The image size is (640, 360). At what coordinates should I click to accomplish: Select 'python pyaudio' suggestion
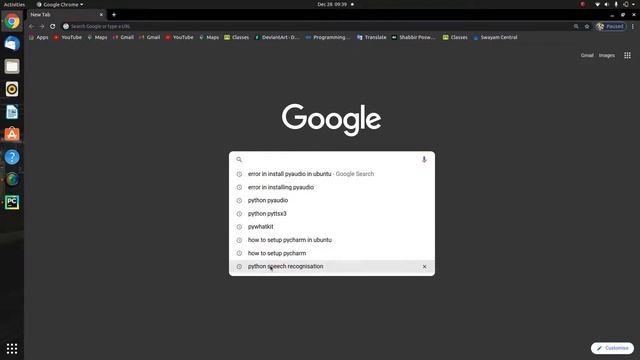click(331, 200)
